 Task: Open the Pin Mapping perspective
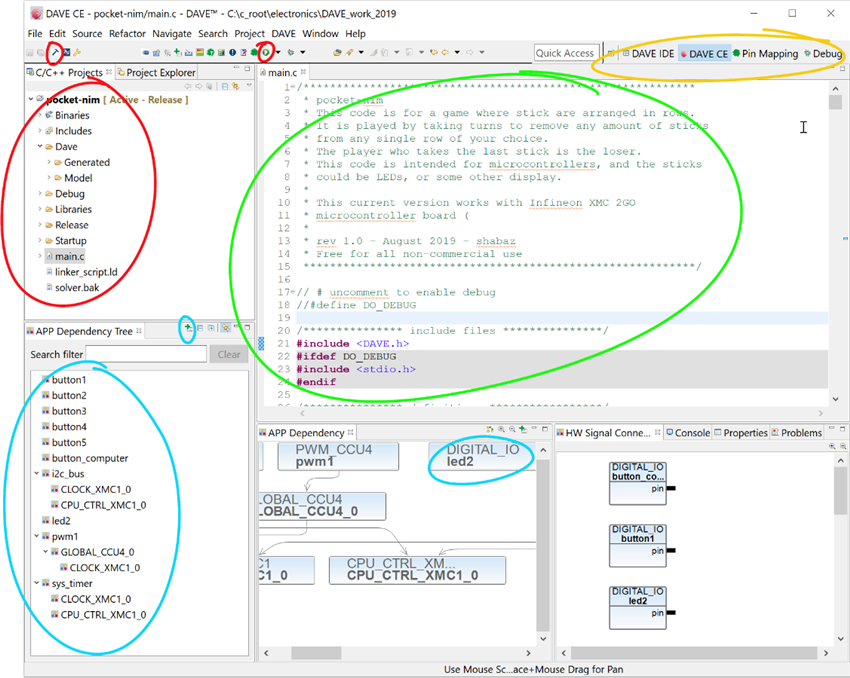(765, 53)
